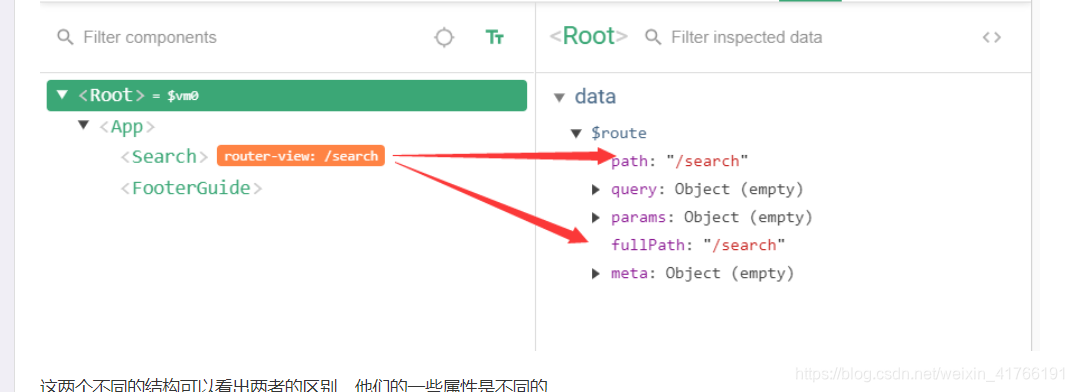Collapse the App component node
The image size is (1074, 392).
tap(84, 125)
